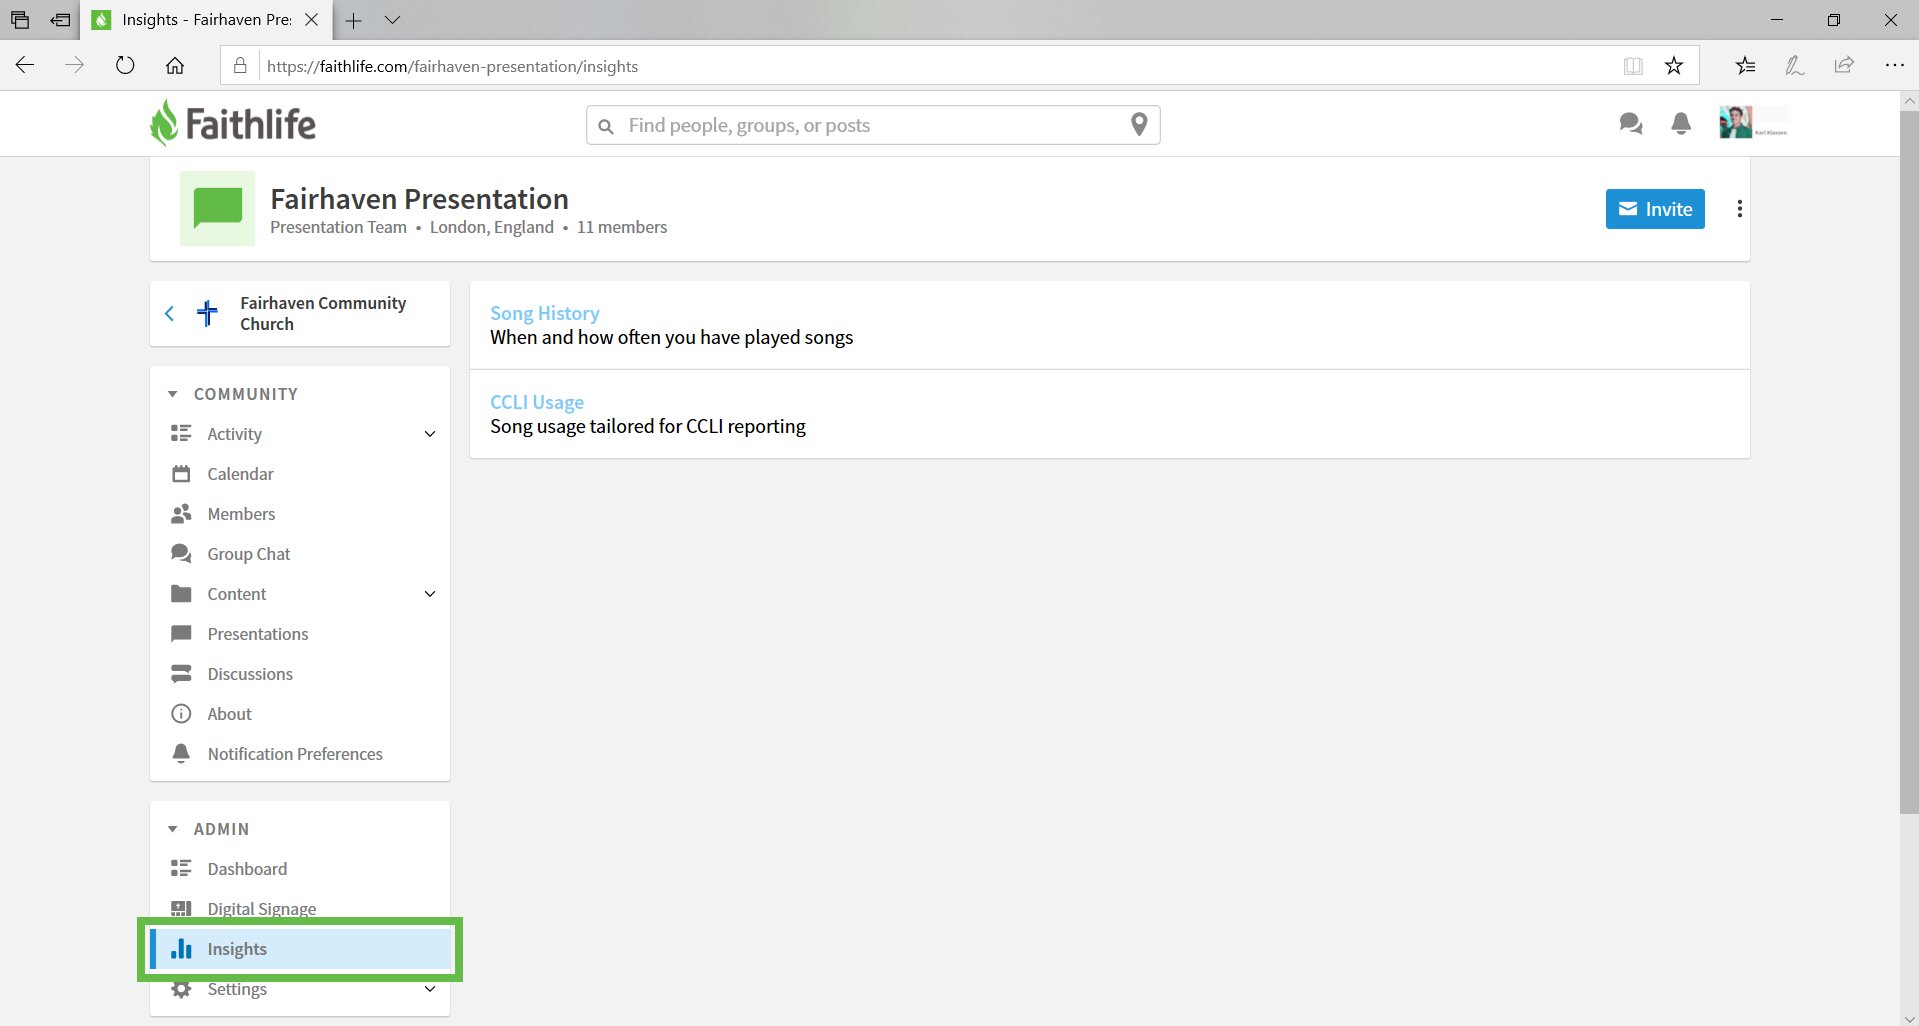Open About in the sidebar

click(x=229, y=714)
